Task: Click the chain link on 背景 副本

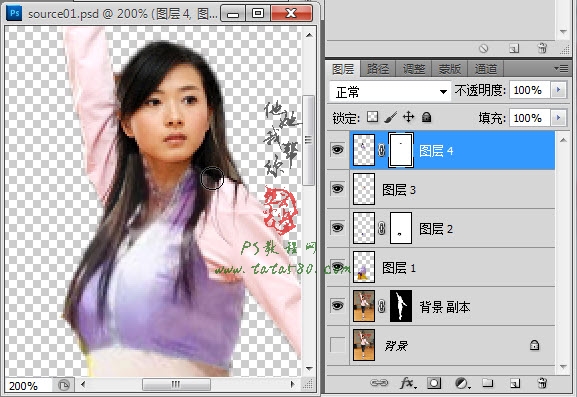Action: [x=382, y=306]
